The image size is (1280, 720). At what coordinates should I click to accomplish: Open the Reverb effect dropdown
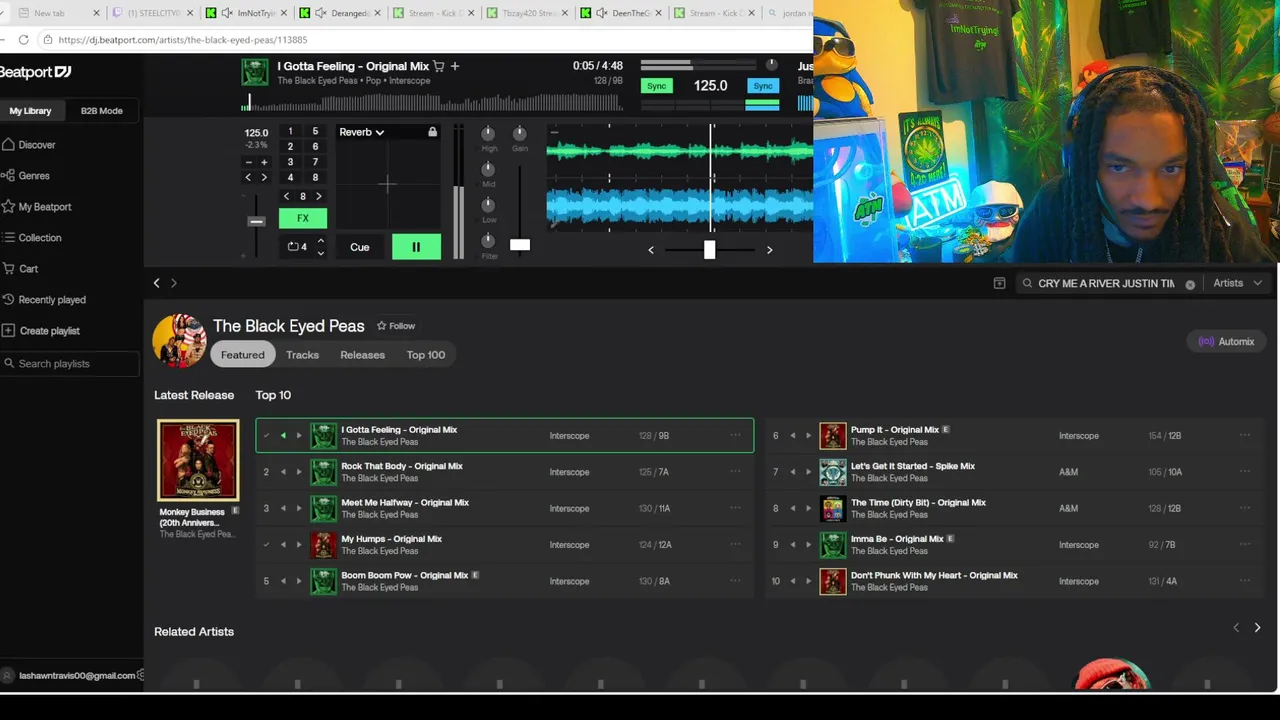pos(362,132)
